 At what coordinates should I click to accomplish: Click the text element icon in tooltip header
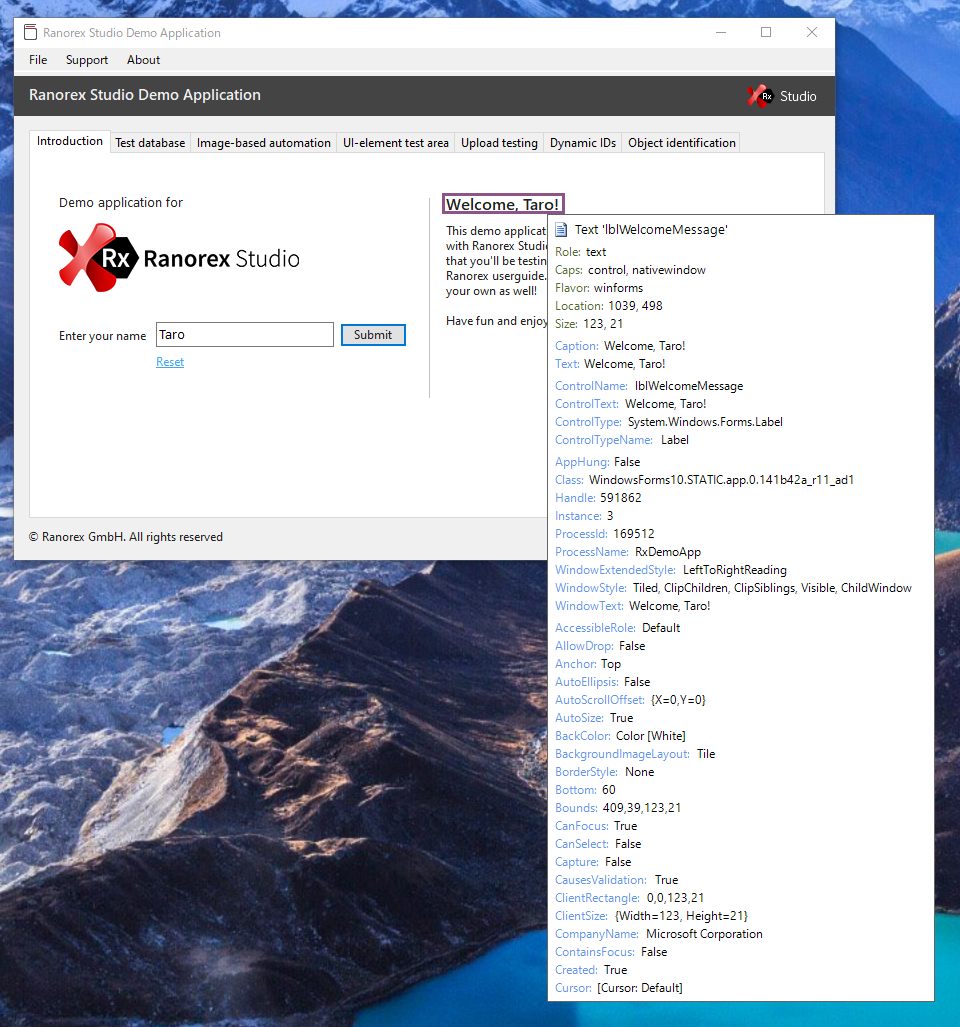[x=561, y=229]
